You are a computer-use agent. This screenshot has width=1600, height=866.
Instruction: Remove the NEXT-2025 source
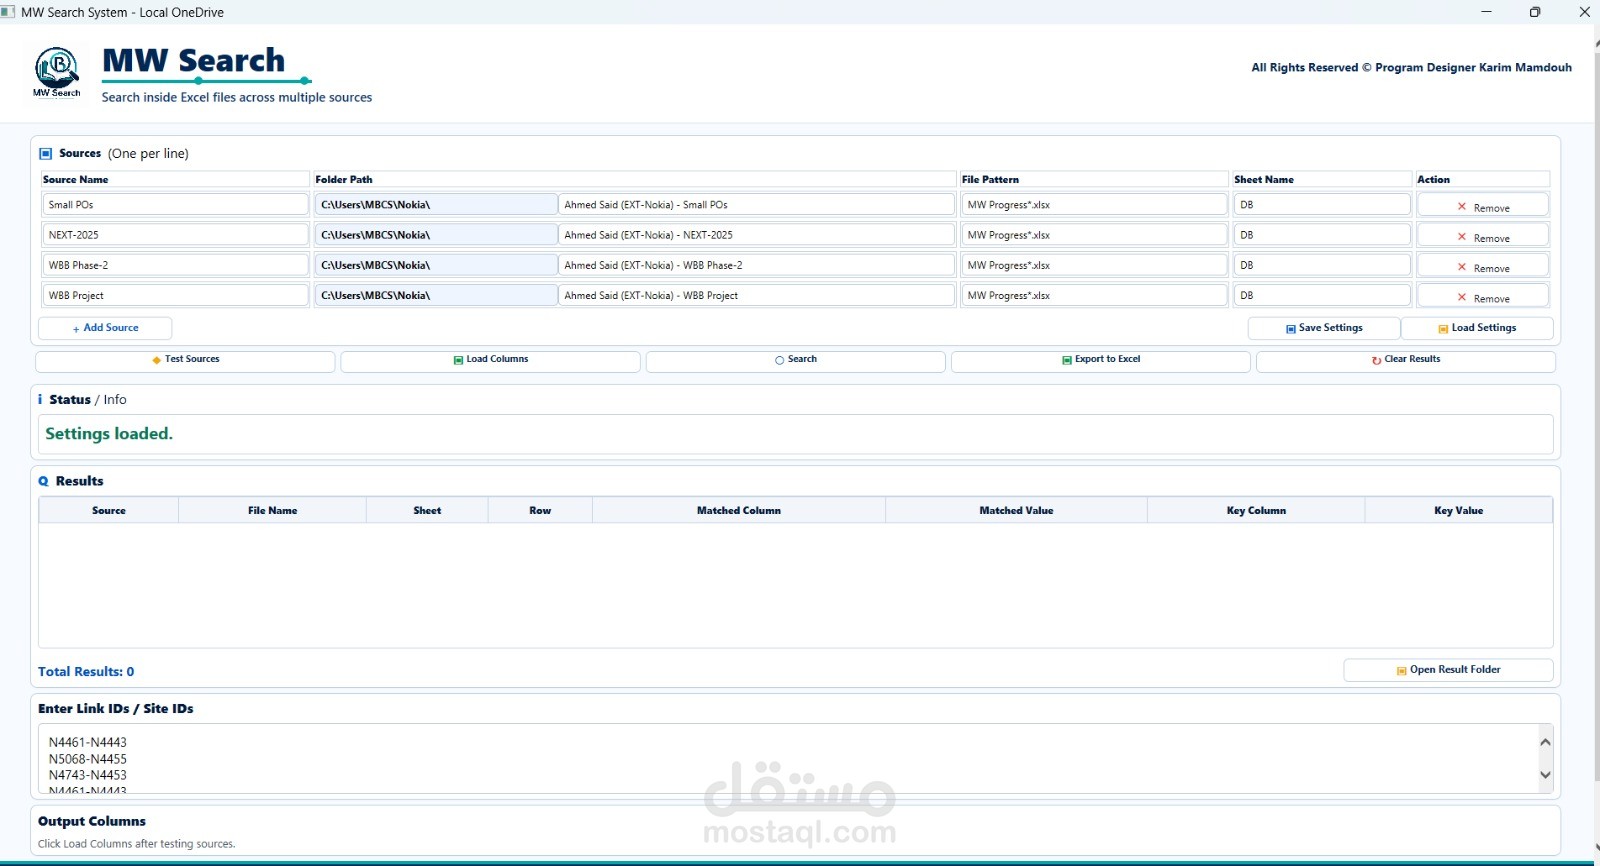(x=1483, y=235)
